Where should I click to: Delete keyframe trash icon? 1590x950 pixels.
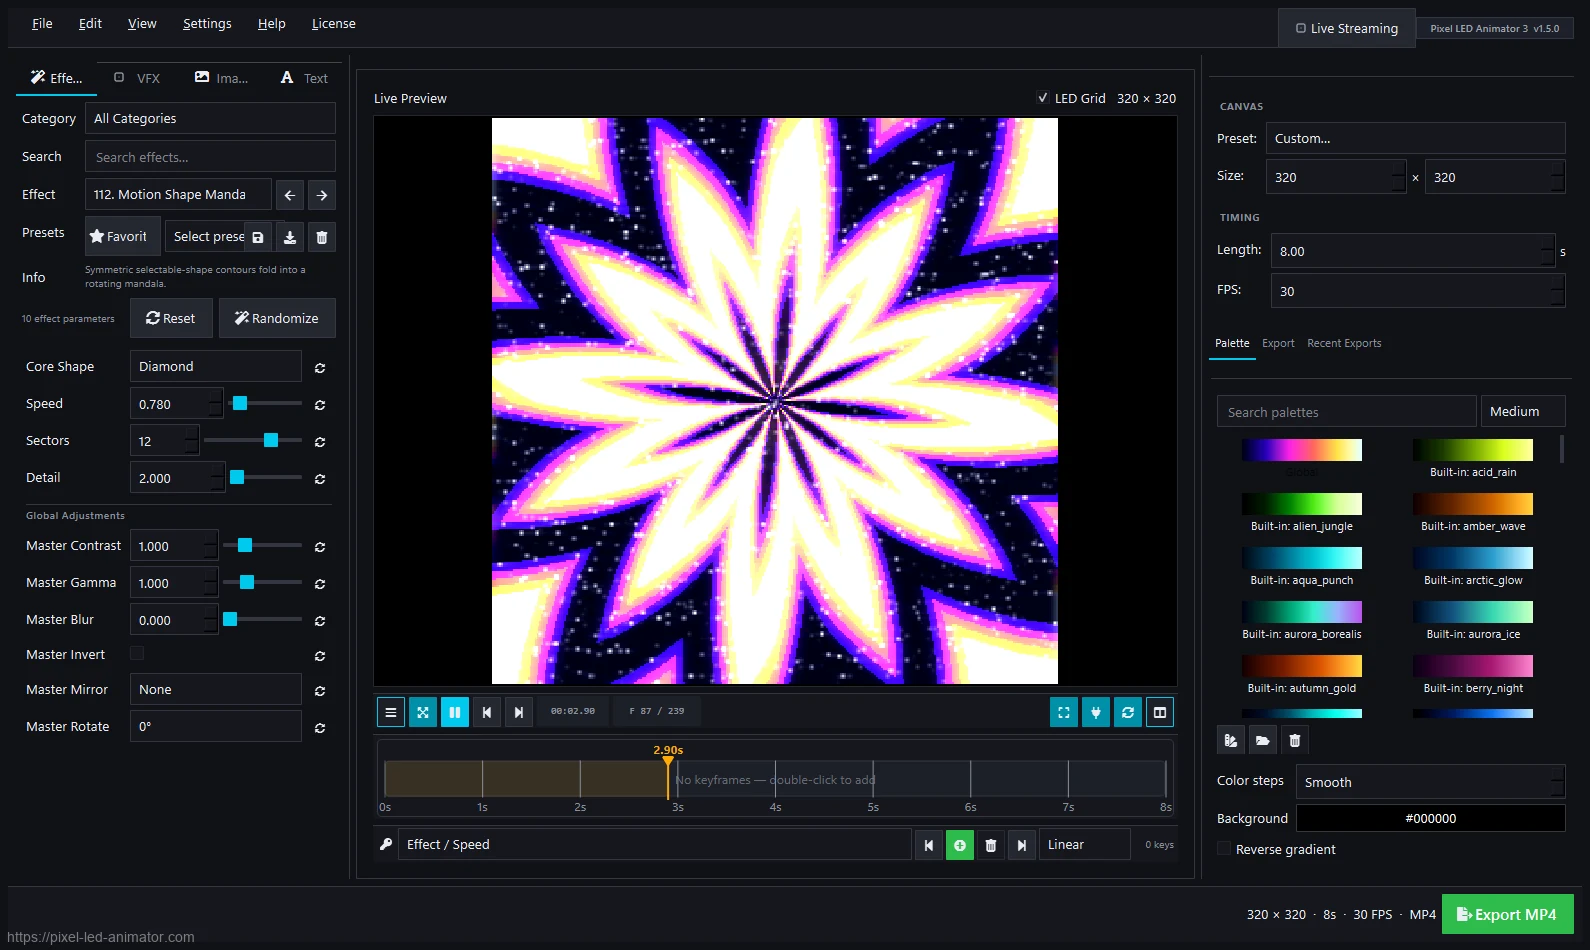pyautogui.click(x=991, y=845)
